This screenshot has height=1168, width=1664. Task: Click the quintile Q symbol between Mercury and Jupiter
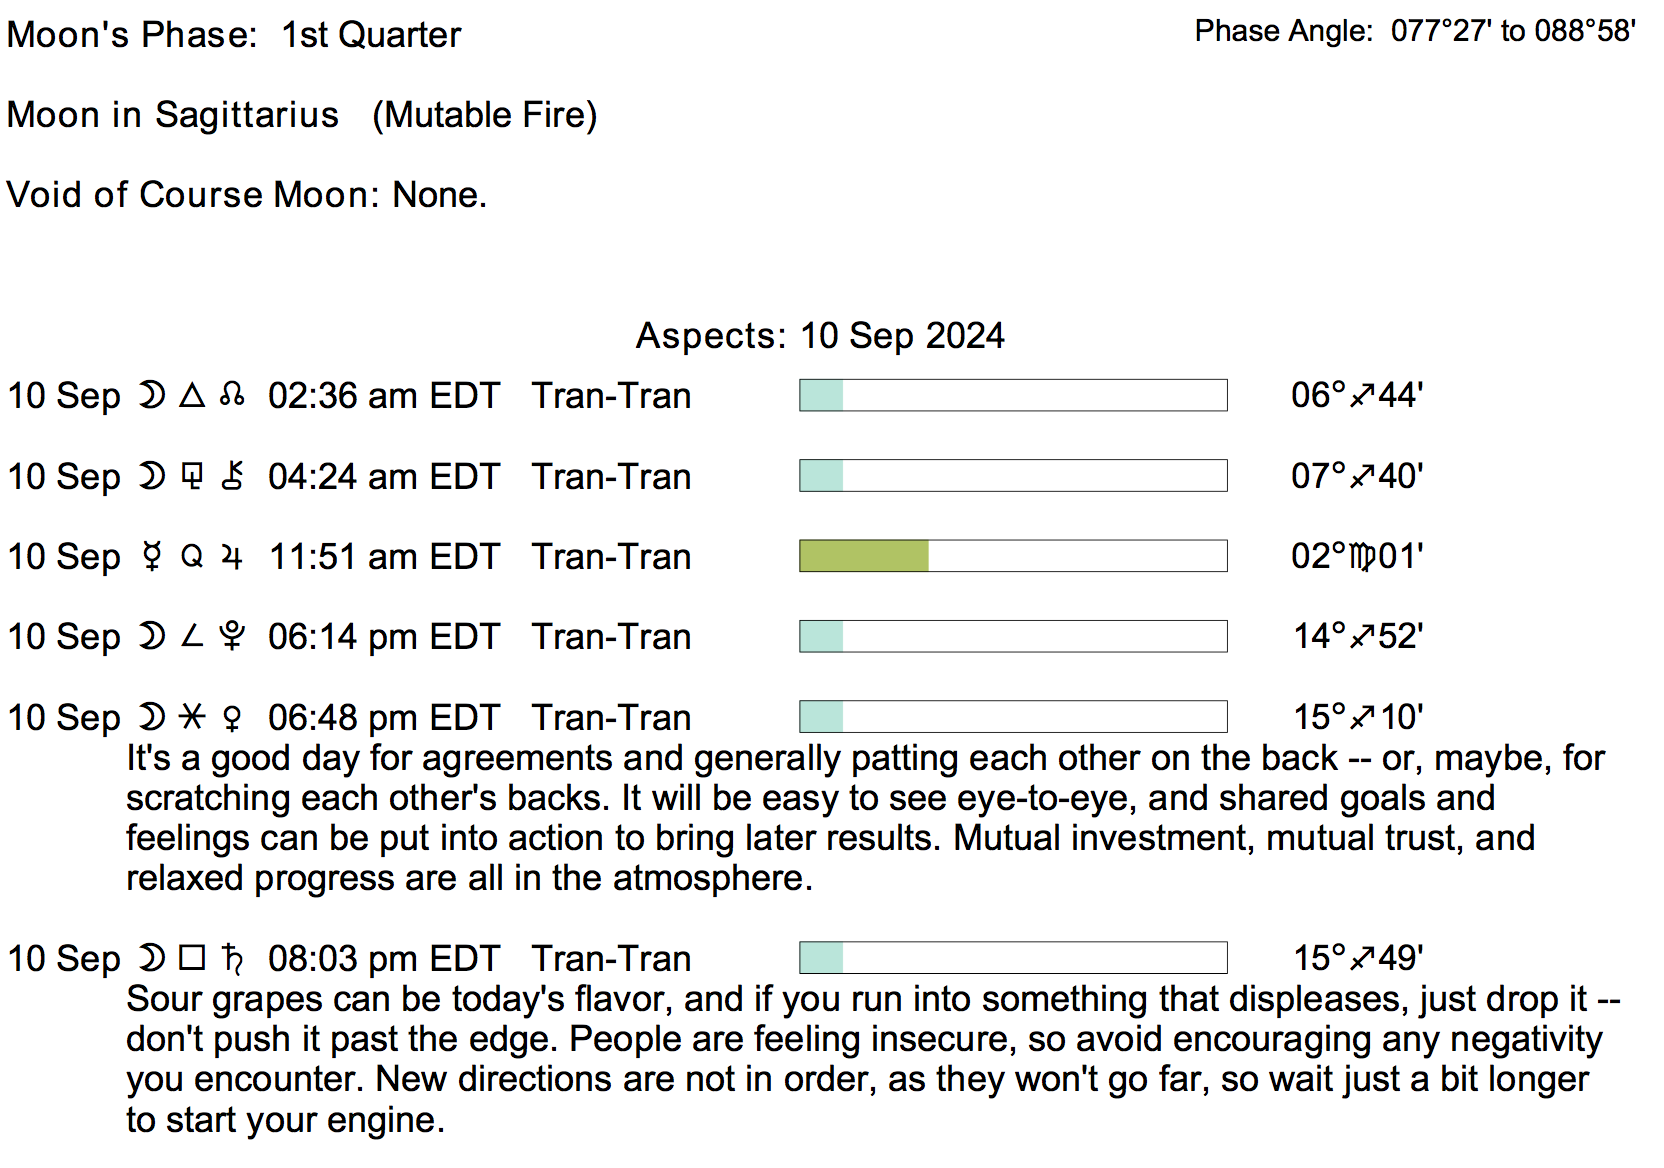(192, 557)
